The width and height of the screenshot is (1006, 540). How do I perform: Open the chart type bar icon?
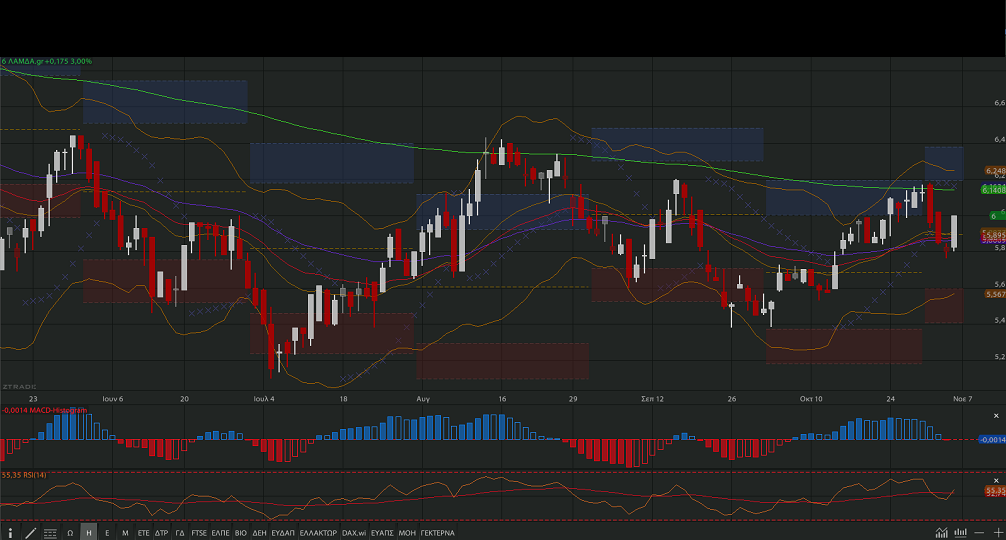(x=960, y=532)
